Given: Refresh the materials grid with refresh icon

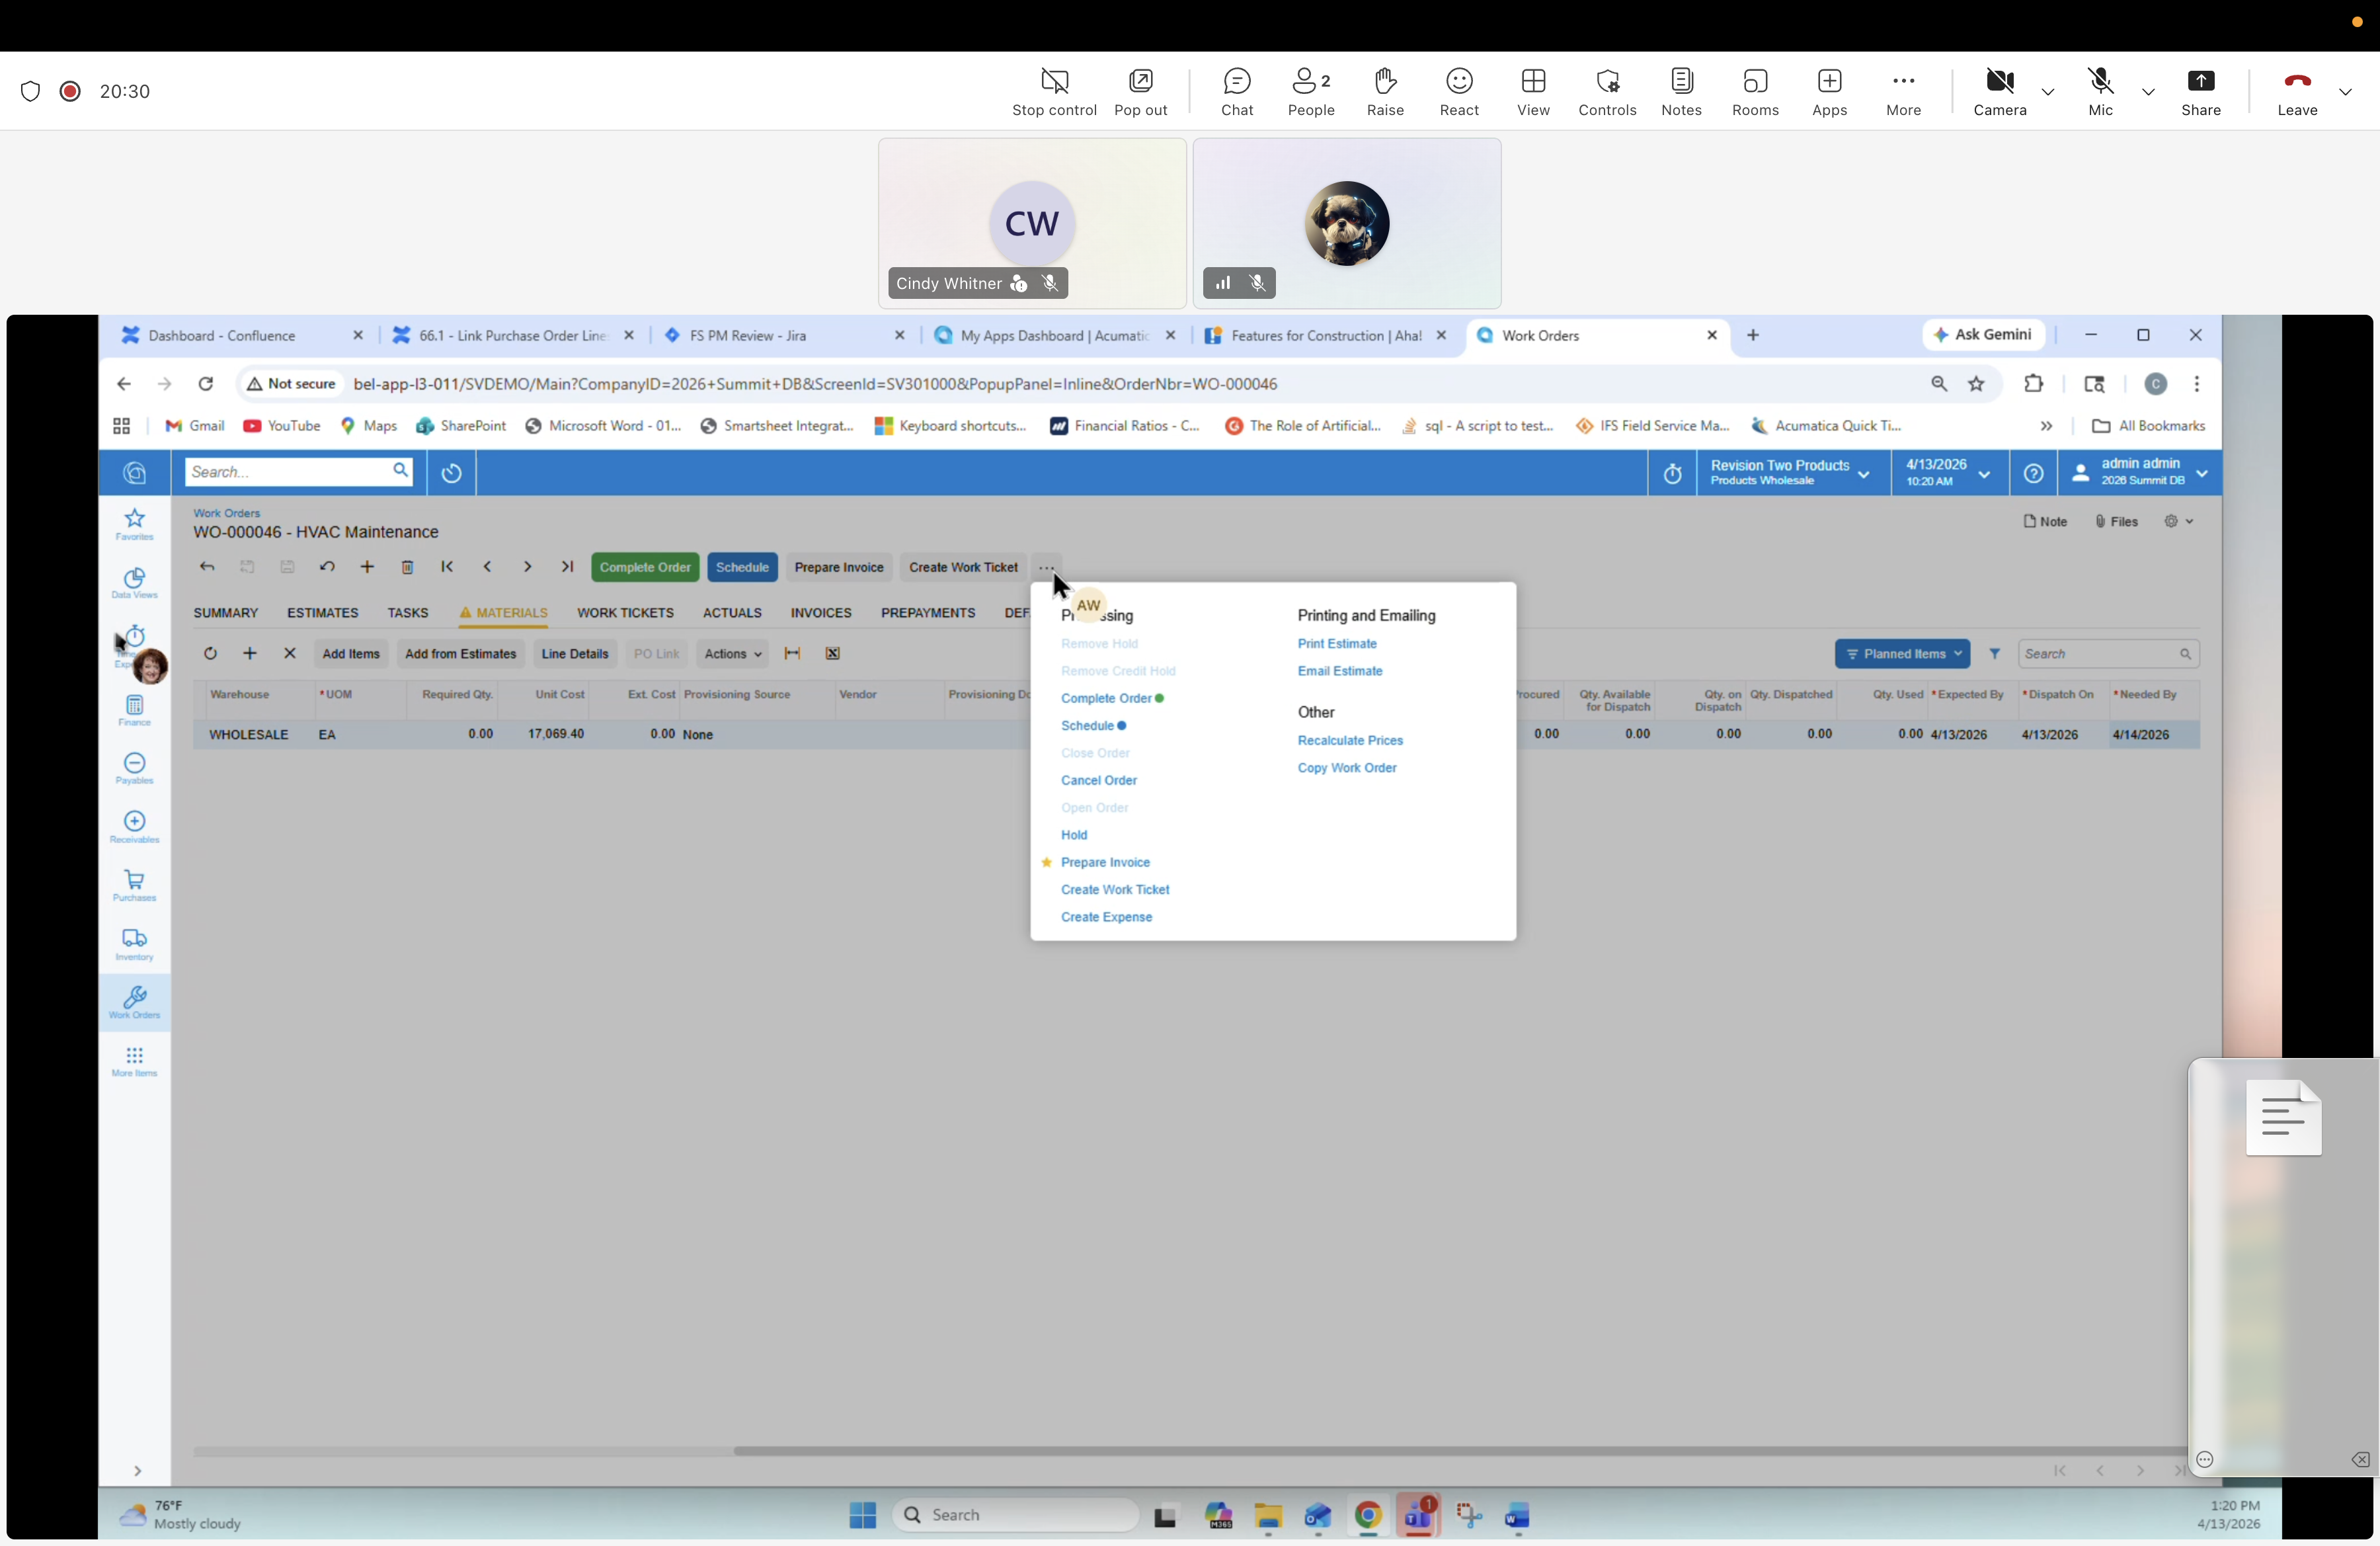Looking at the screenshot, I should click(210, 653).
